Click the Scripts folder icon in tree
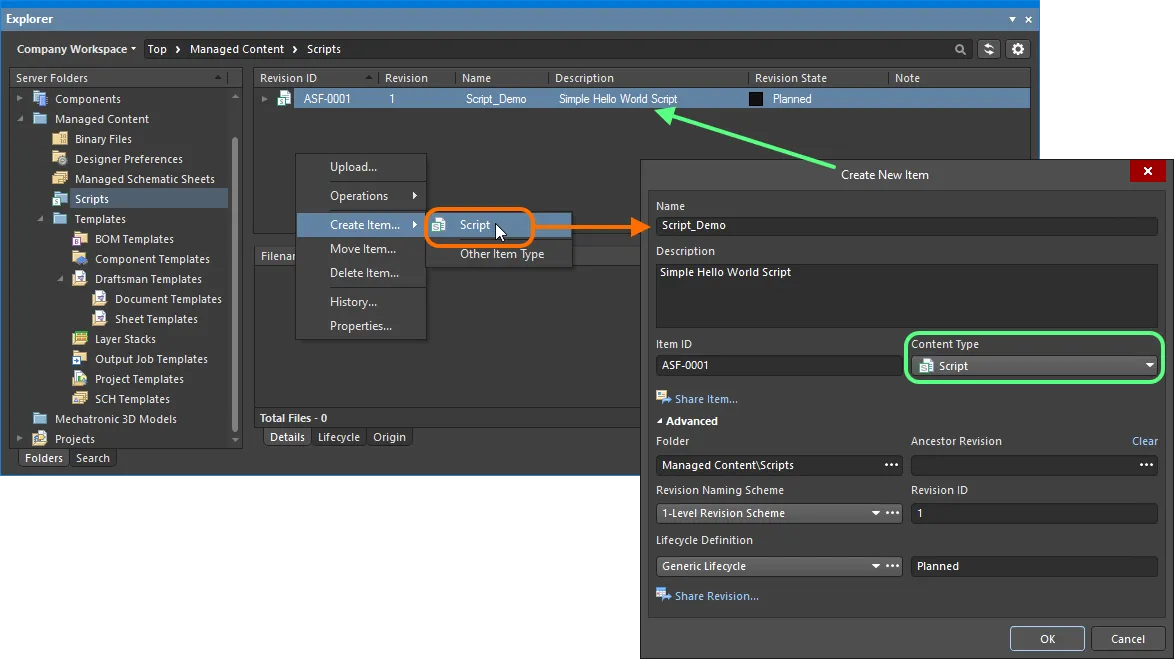This screenshot has width=1174, height=659. click(x=60, y=198)
